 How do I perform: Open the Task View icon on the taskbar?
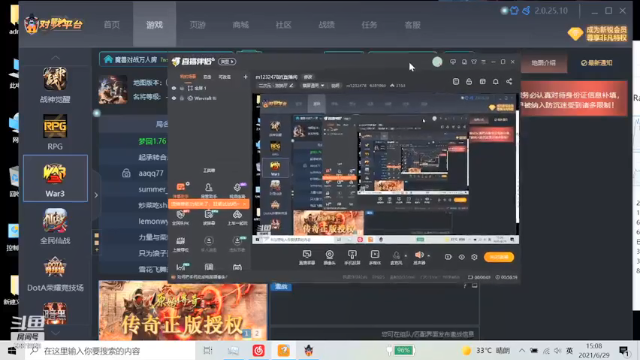click(208, 351)
